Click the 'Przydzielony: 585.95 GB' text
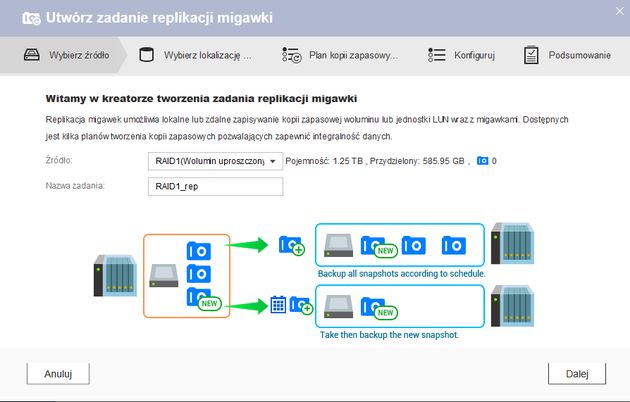The height and width of the screenshot is (402, 630). pos(417,161)
